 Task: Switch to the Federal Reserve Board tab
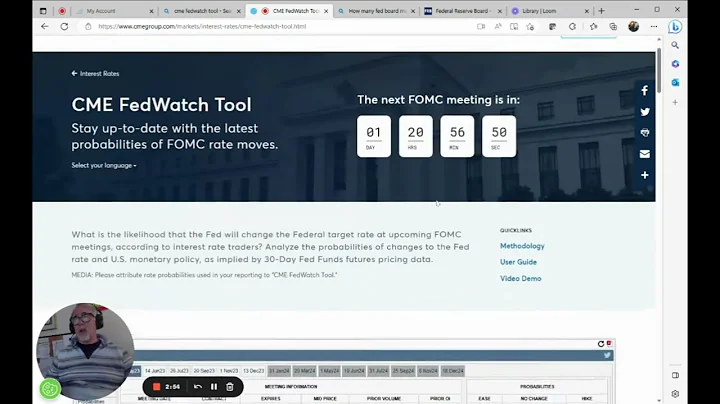(x=463, y=11)
